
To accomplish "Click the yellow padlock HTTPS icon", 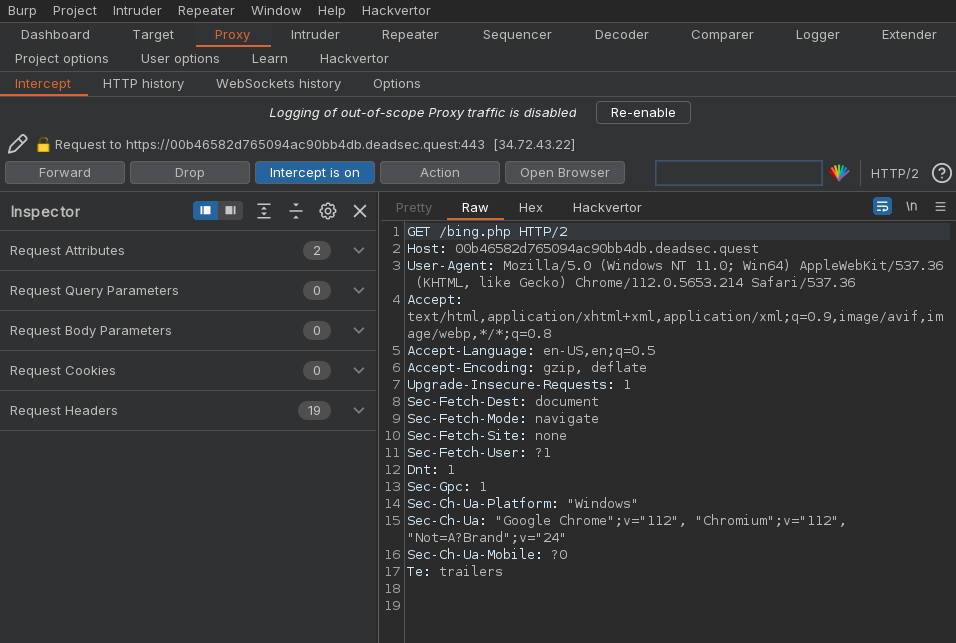I will pyautogui.click(x=43, y=144).
